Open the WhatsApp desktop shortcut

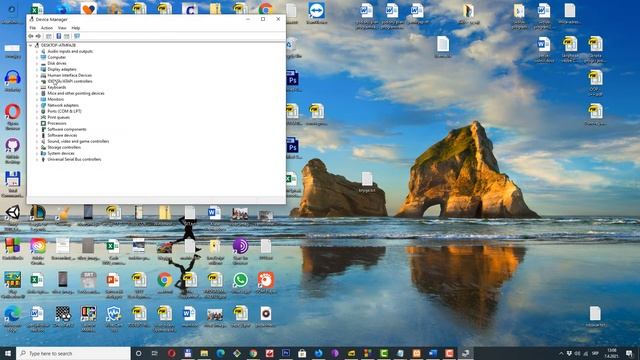point(240,280)
